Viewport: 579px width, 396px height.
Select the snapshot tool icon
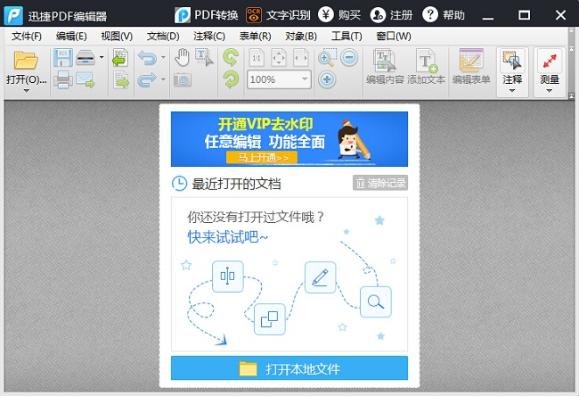pos(182,80)
